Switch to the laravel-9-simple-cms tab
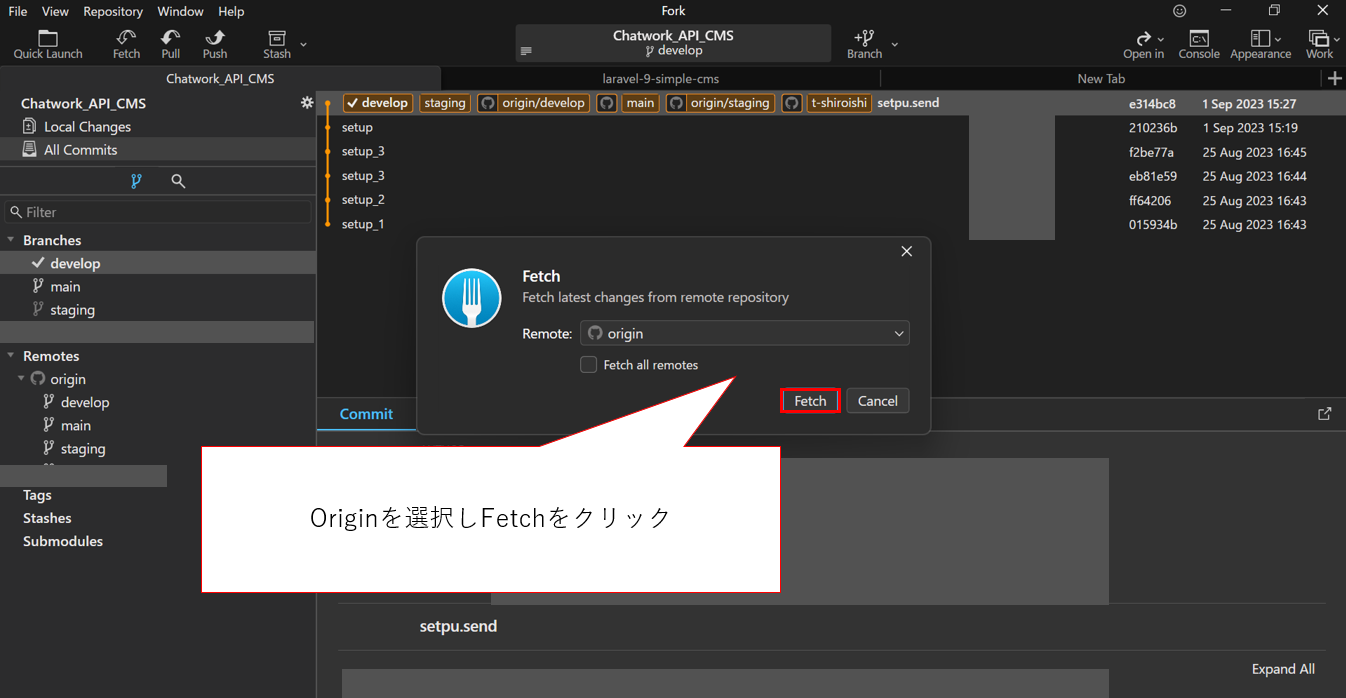 pyautogui.click(x=660, y=78)
